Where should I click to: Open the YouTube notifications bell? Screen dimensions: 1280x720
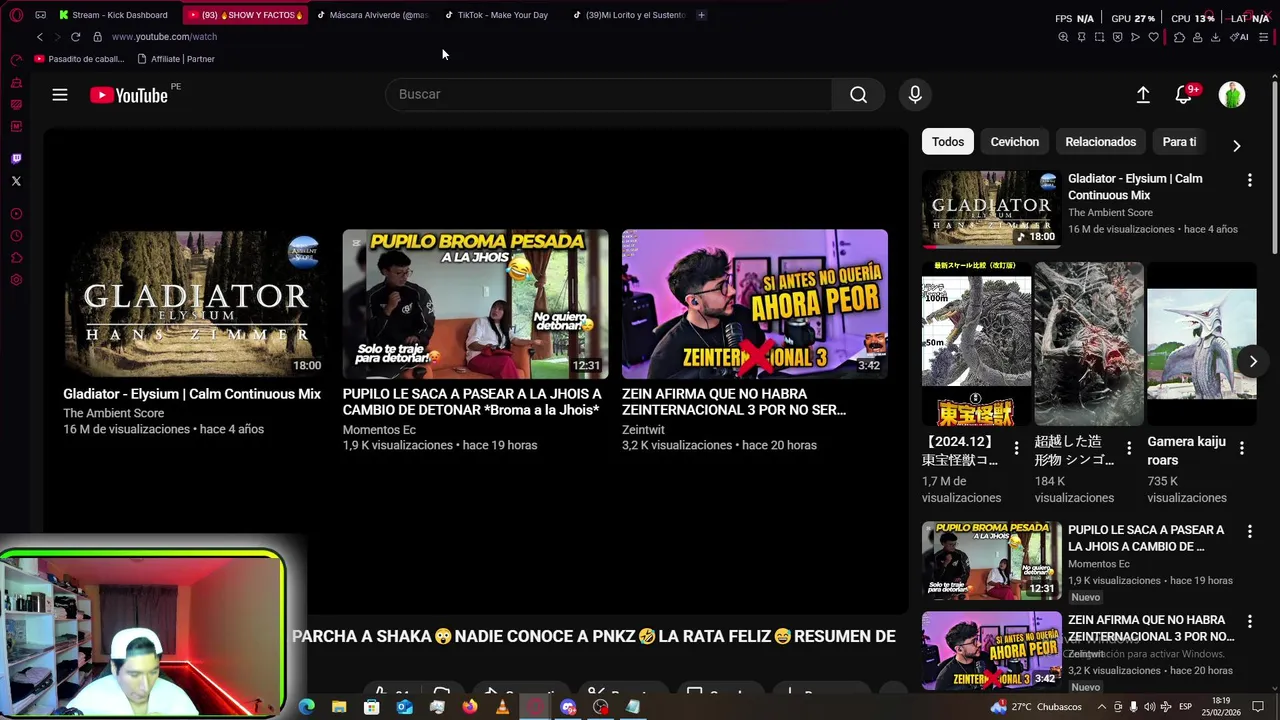(x=1184, y=94)
